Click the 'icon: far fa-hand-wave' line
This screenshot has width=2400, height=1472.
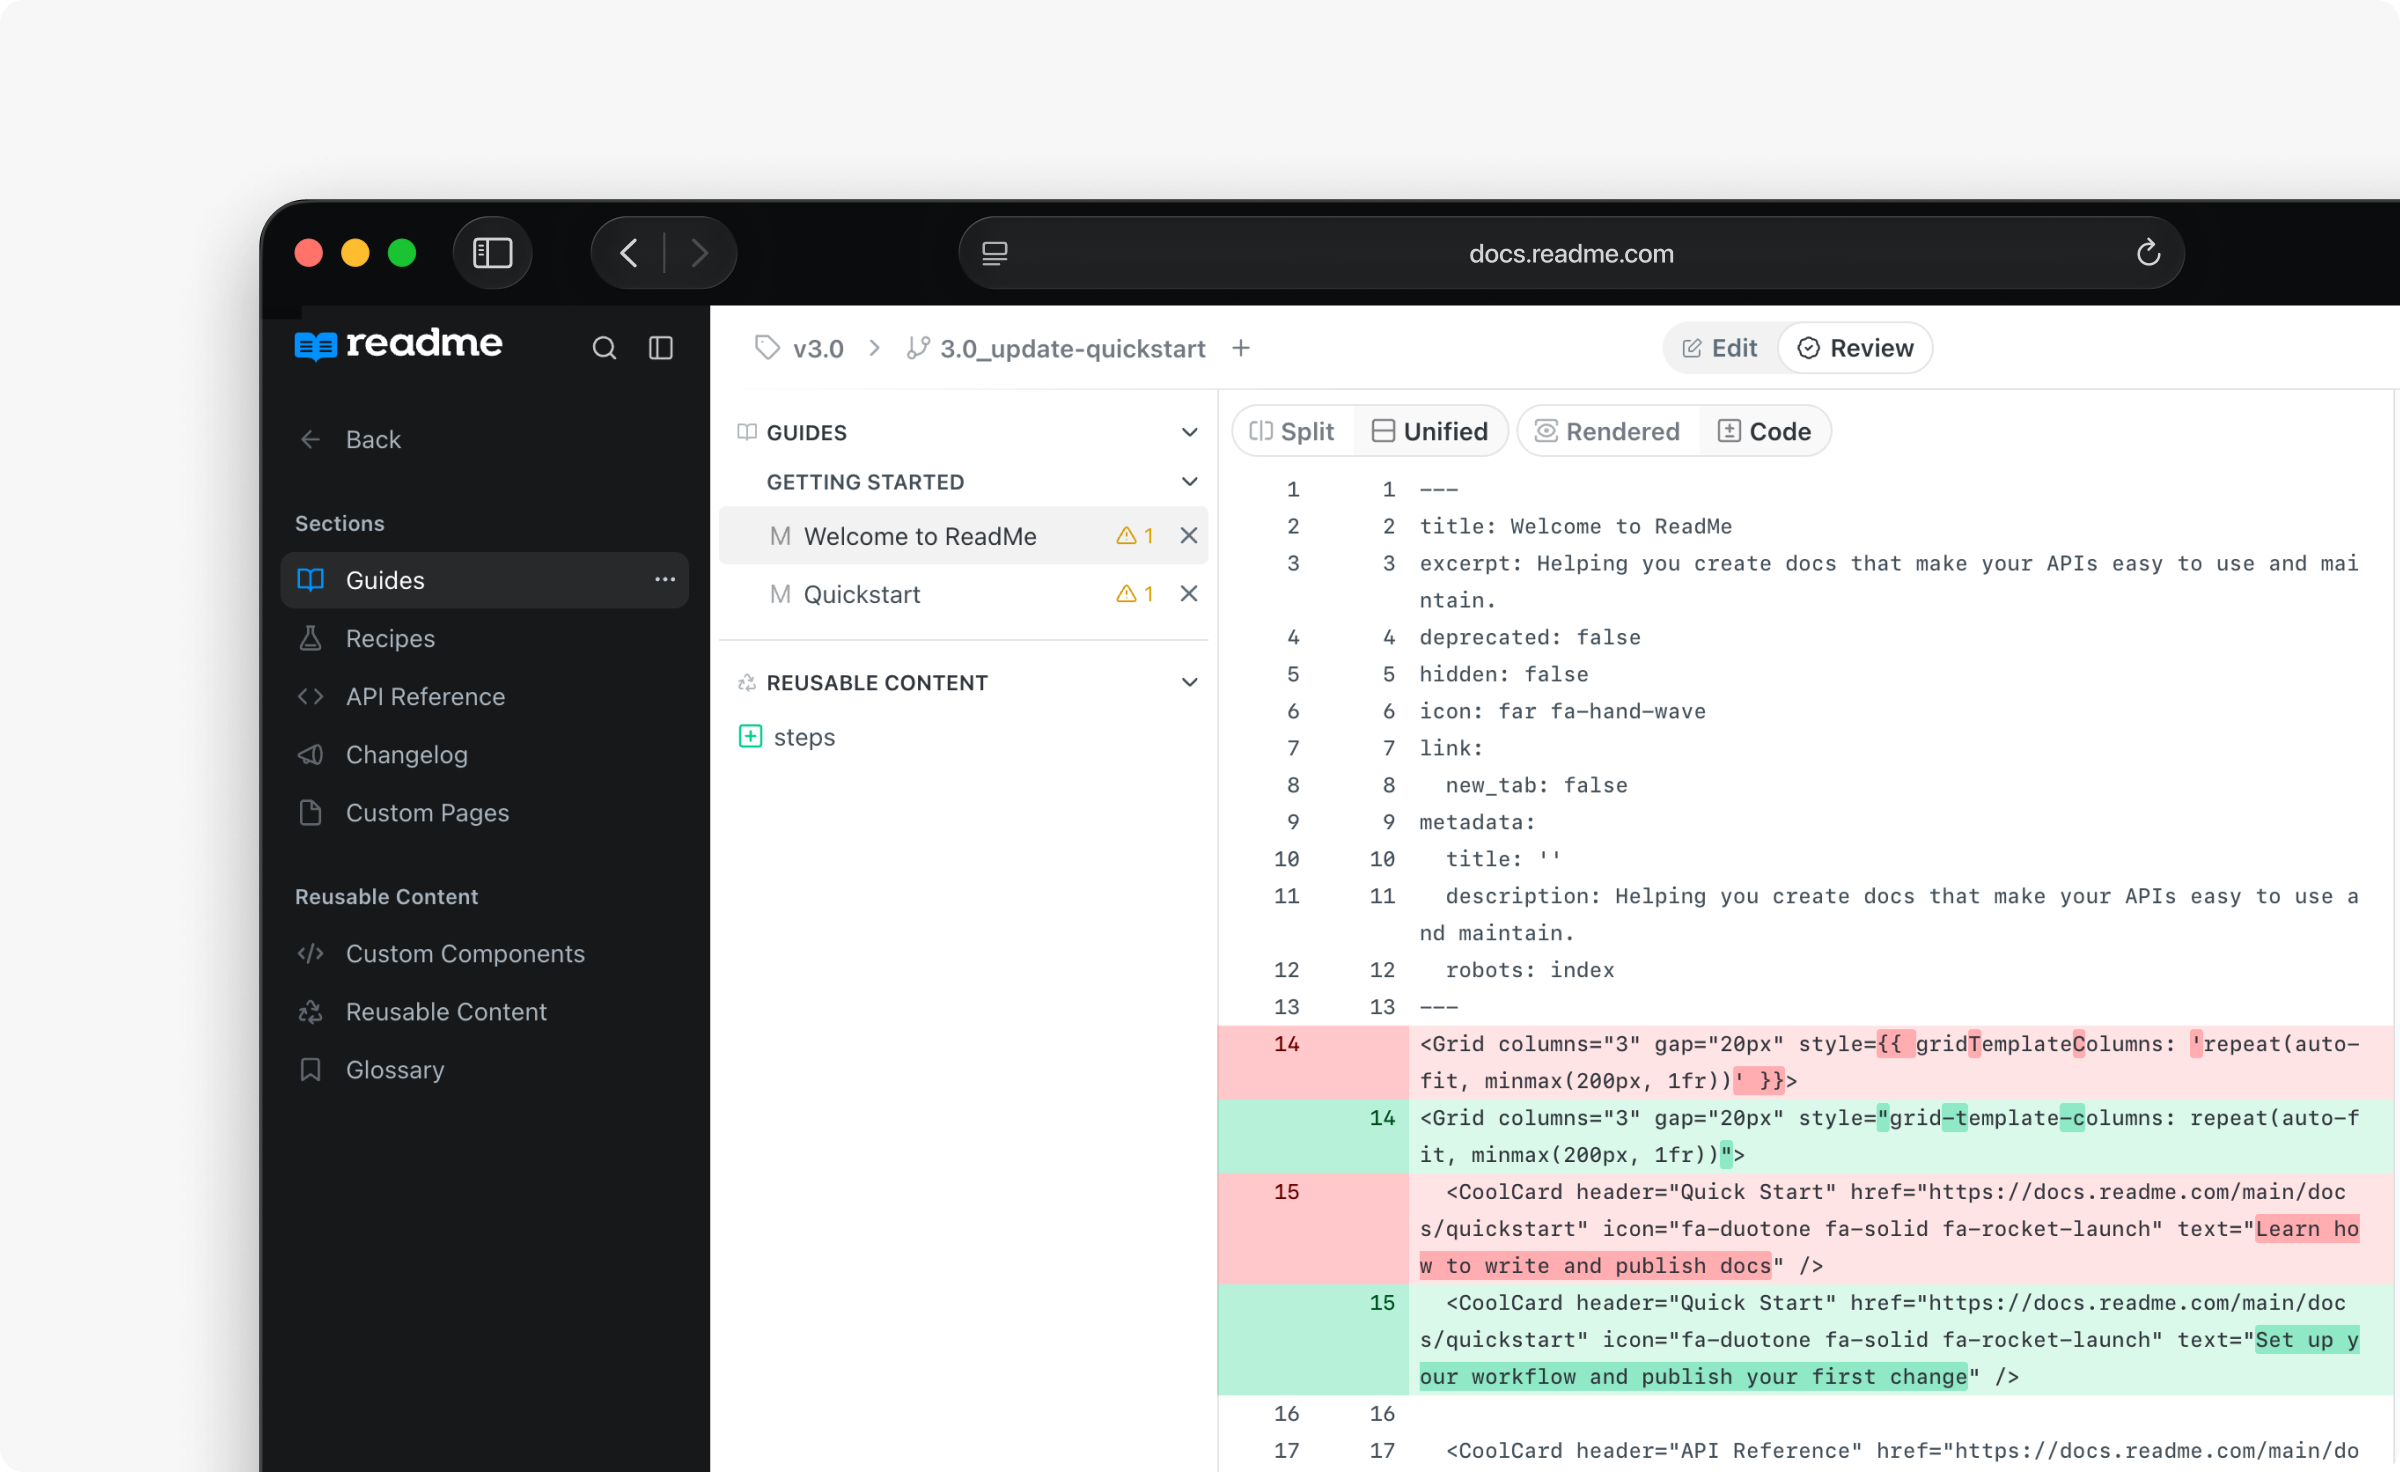(1563, 712)
